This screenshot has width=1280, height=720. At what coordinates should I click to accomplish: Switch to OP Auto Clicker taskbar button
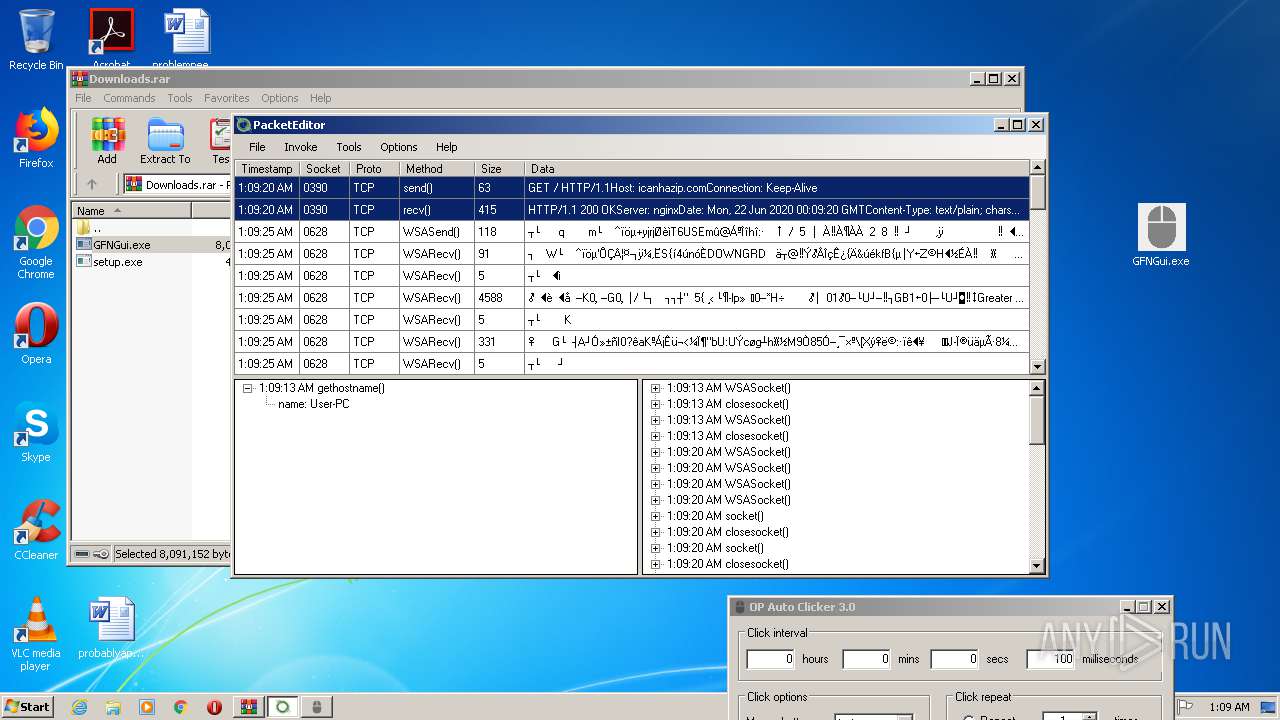point(317,707)
